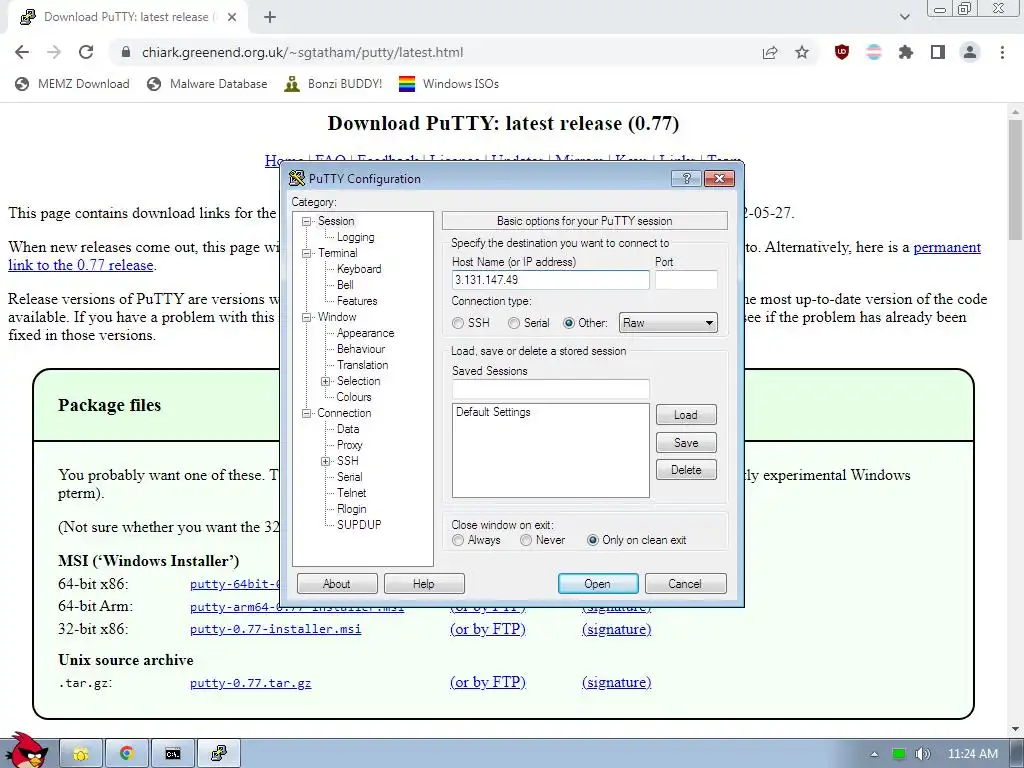Open a new tab with plus button
Viewport: 1024px width, 768px height.
click(270, 17)
